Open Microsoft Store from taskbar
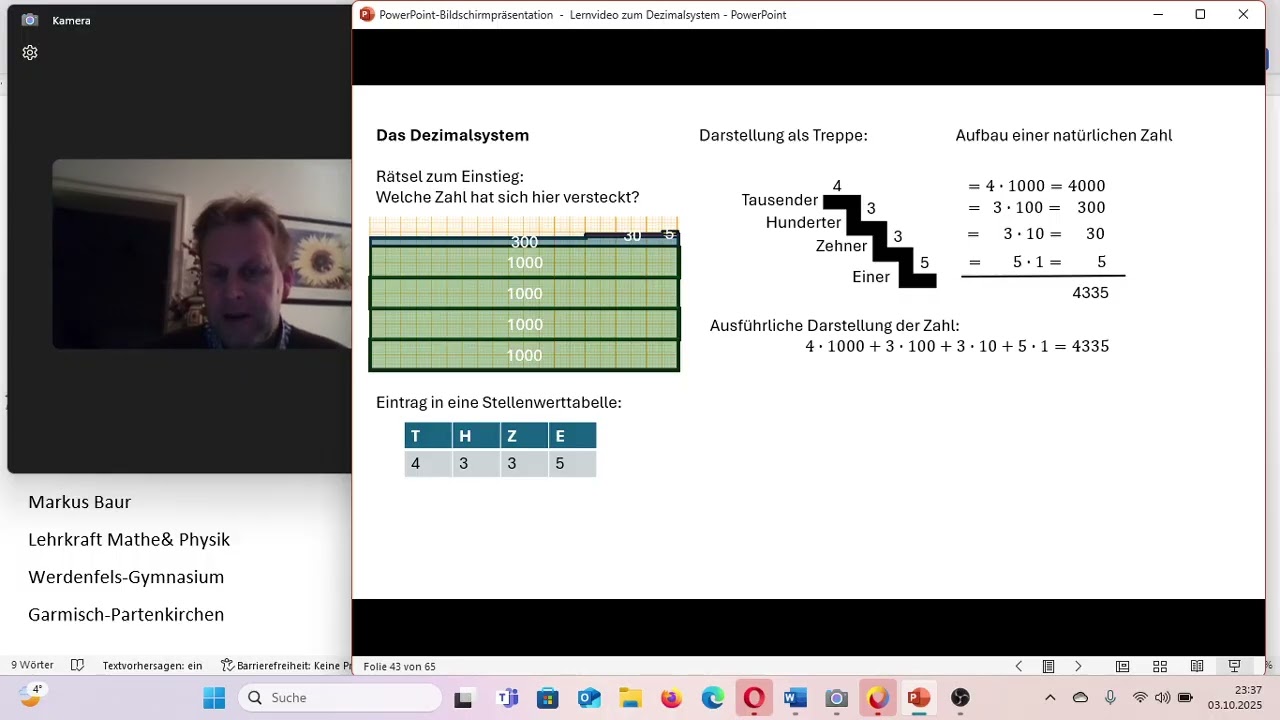The width and height of the screenshot is (1280, 720). [x=547, y=698]
